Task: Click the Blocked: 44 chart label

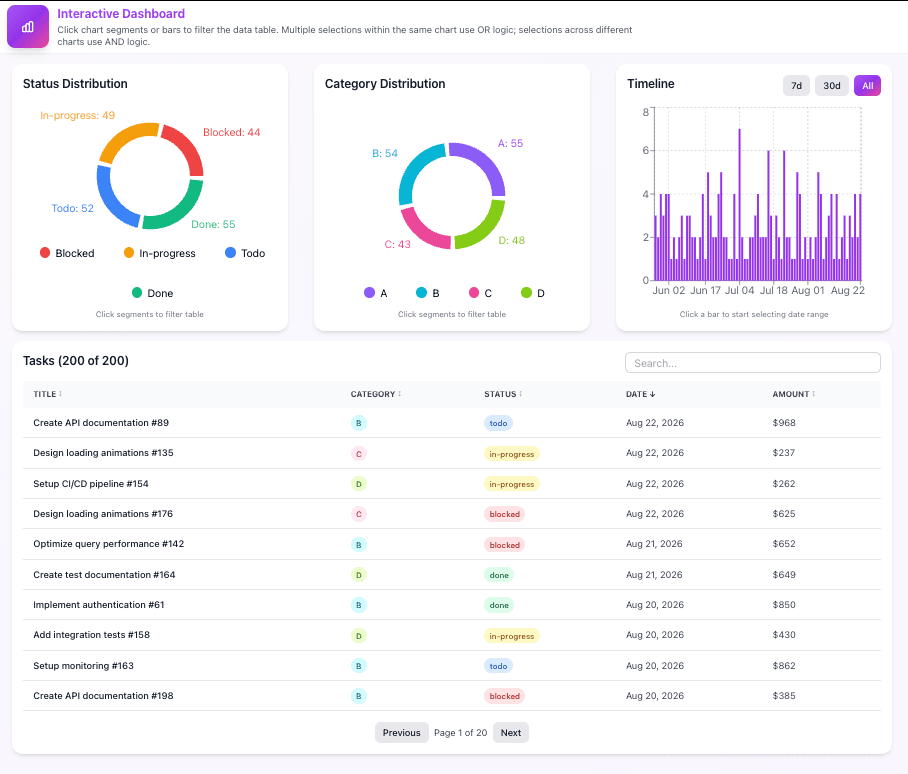Action: point(232,132)
